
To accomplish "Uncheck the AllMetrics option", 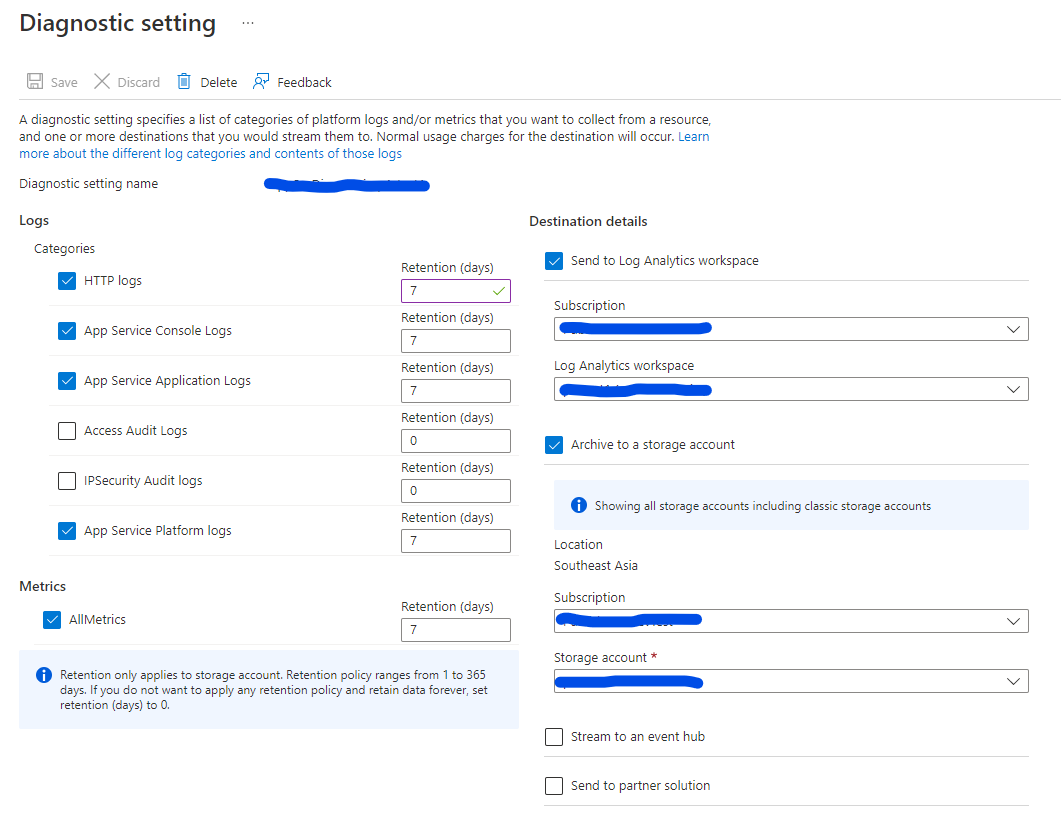I will coord(51,619).
